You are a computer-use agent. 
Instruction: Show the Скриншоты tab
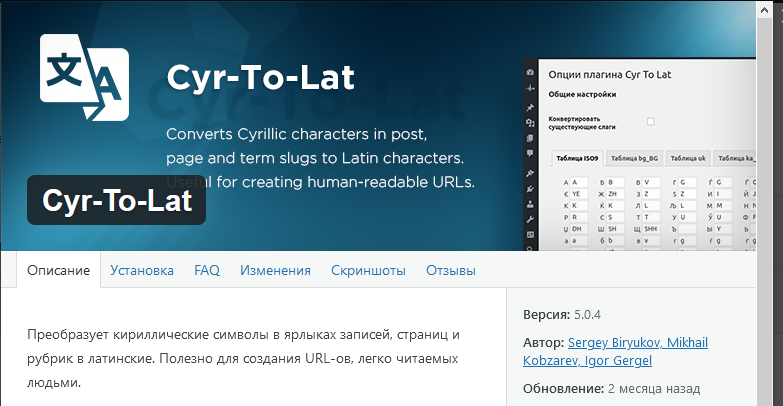coord(368,270)
